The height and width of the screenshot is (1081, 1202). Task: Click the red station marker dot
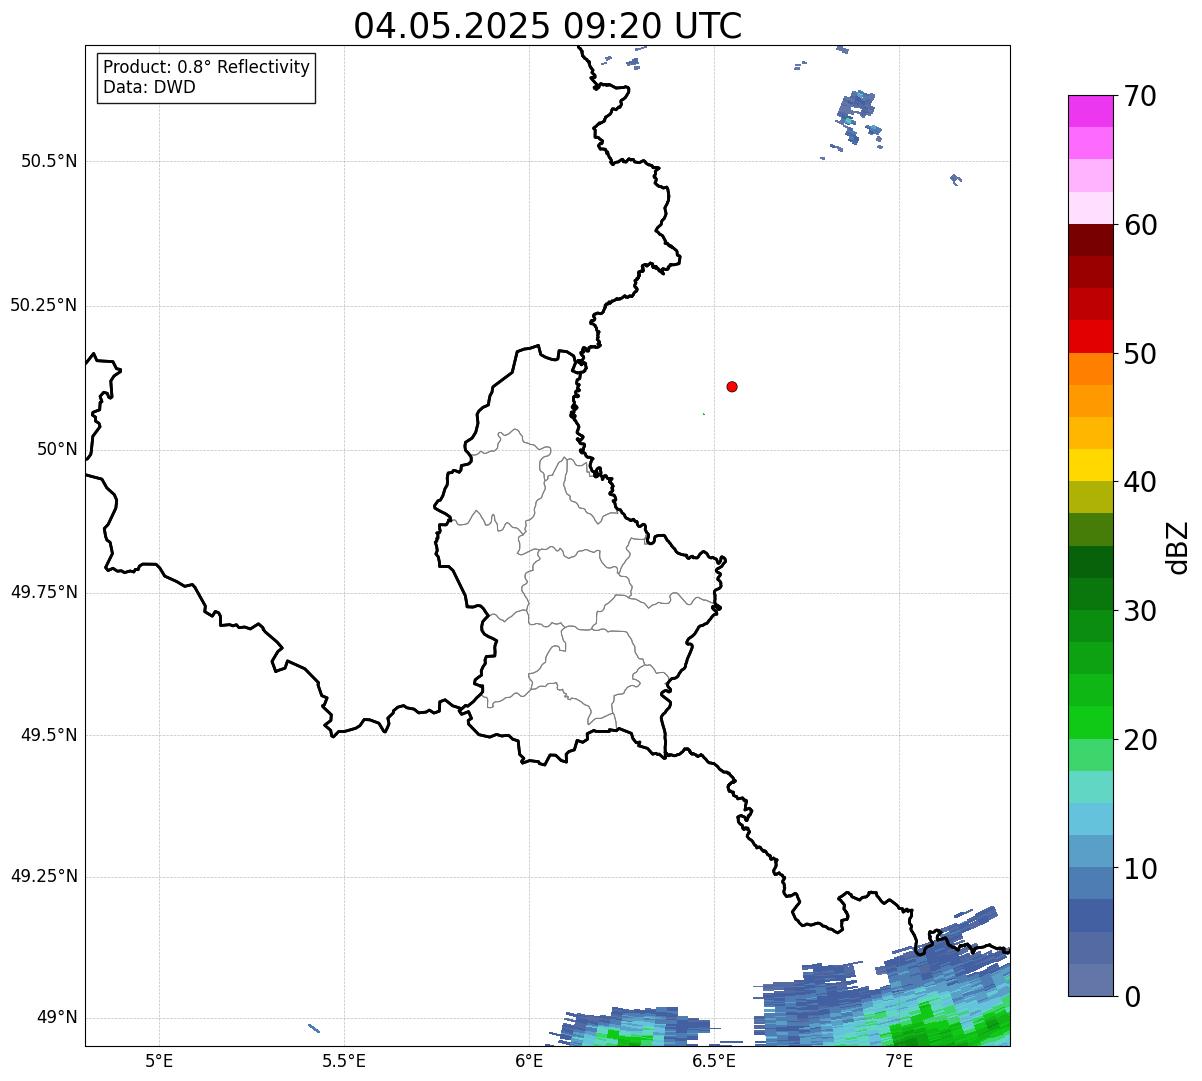pyautogui.click(x=732, y=386)
